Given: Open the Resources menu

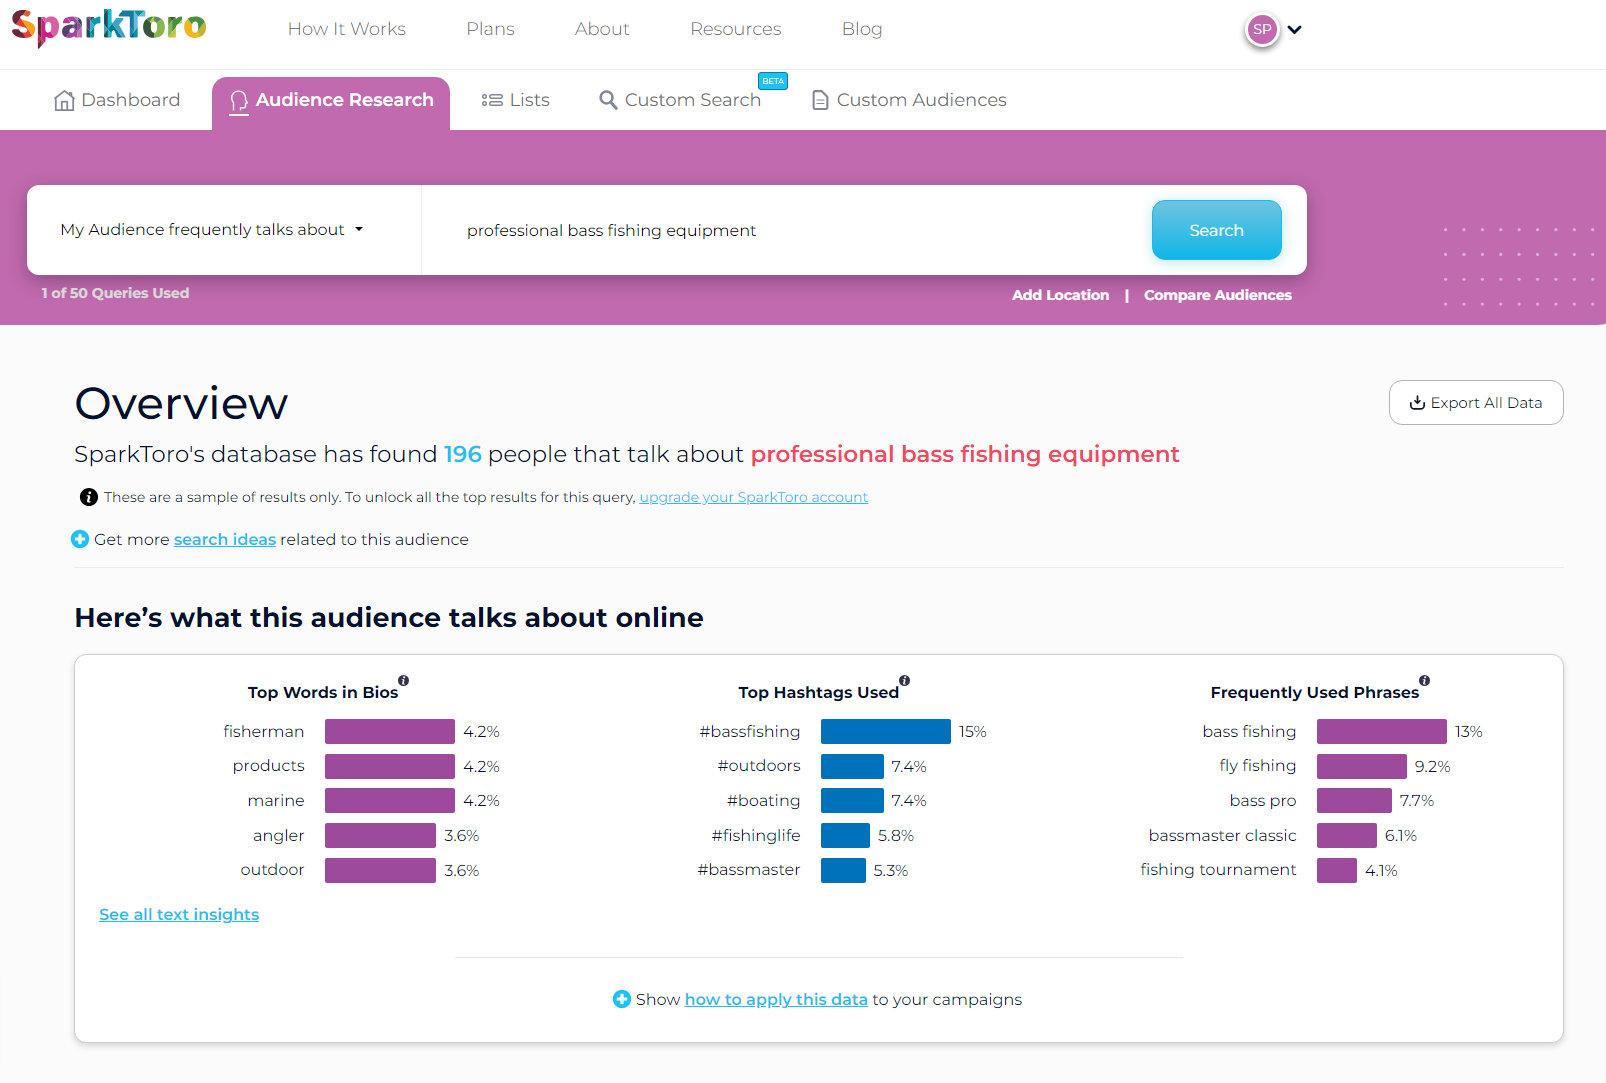Looking at the screenshot, I should (736, 29).
